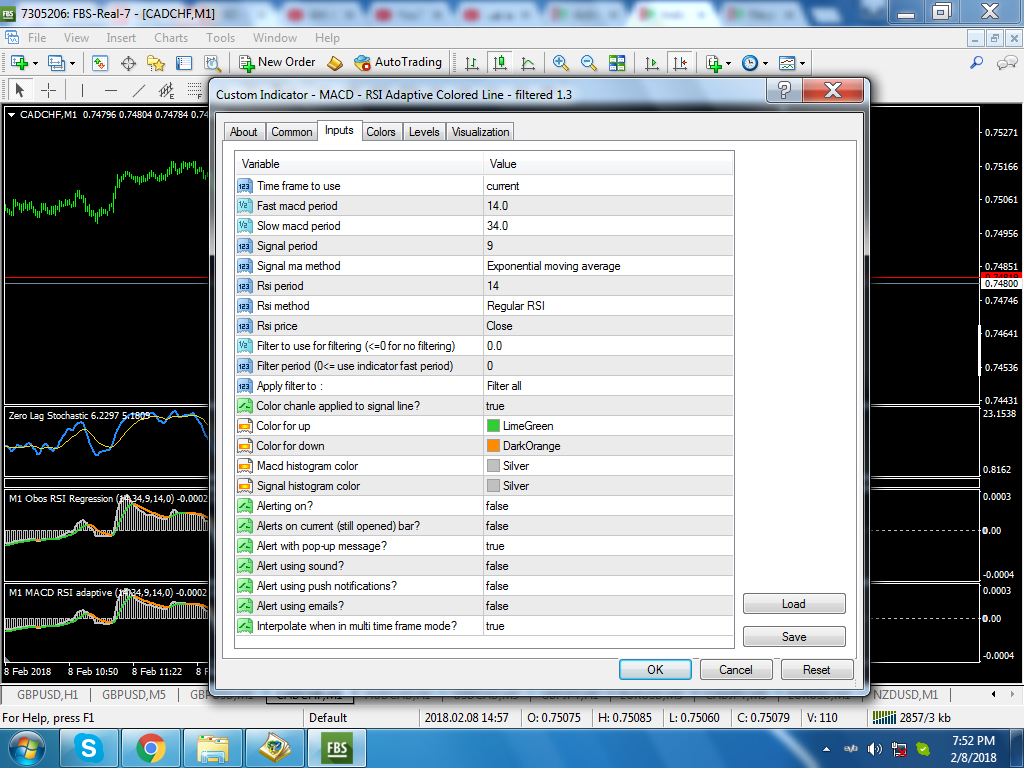The image size is (1024, 768).
Task: Switch to the Colors tab
Action: (381, 132)
